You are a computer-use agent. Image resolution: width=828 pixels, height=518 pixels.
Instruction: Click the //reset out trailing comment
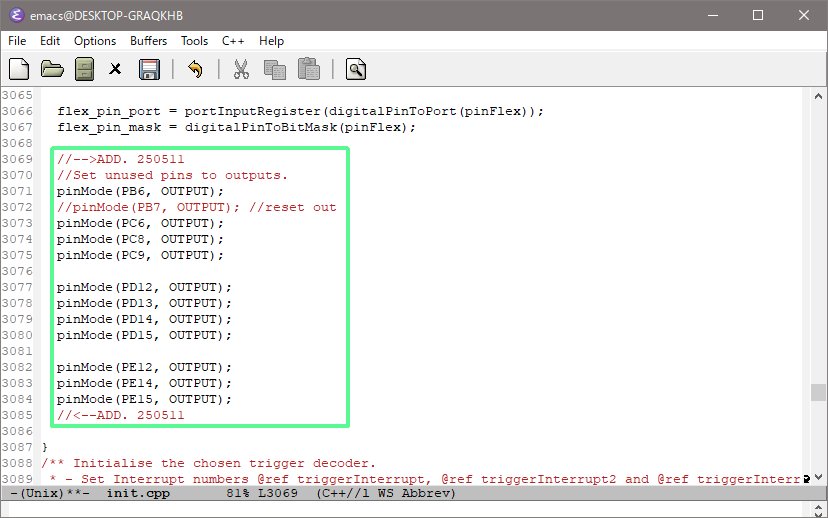click(x=293, y=207)
